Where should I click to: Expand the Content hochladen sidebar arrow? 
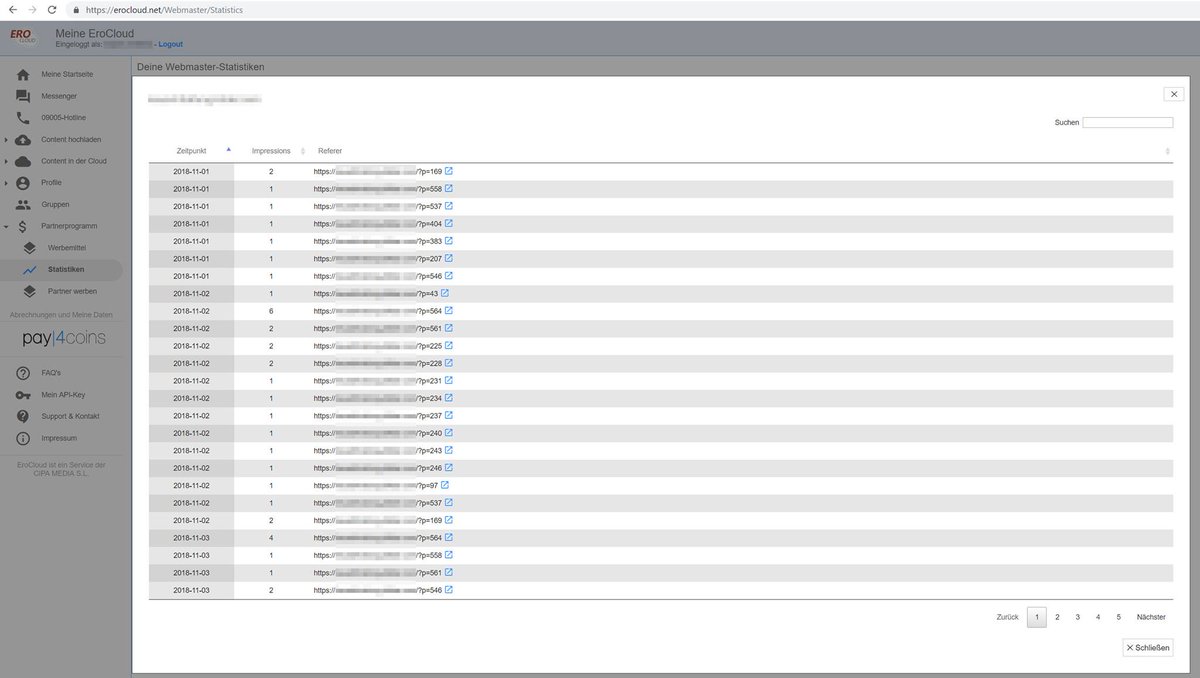click(x=6, y=140)
